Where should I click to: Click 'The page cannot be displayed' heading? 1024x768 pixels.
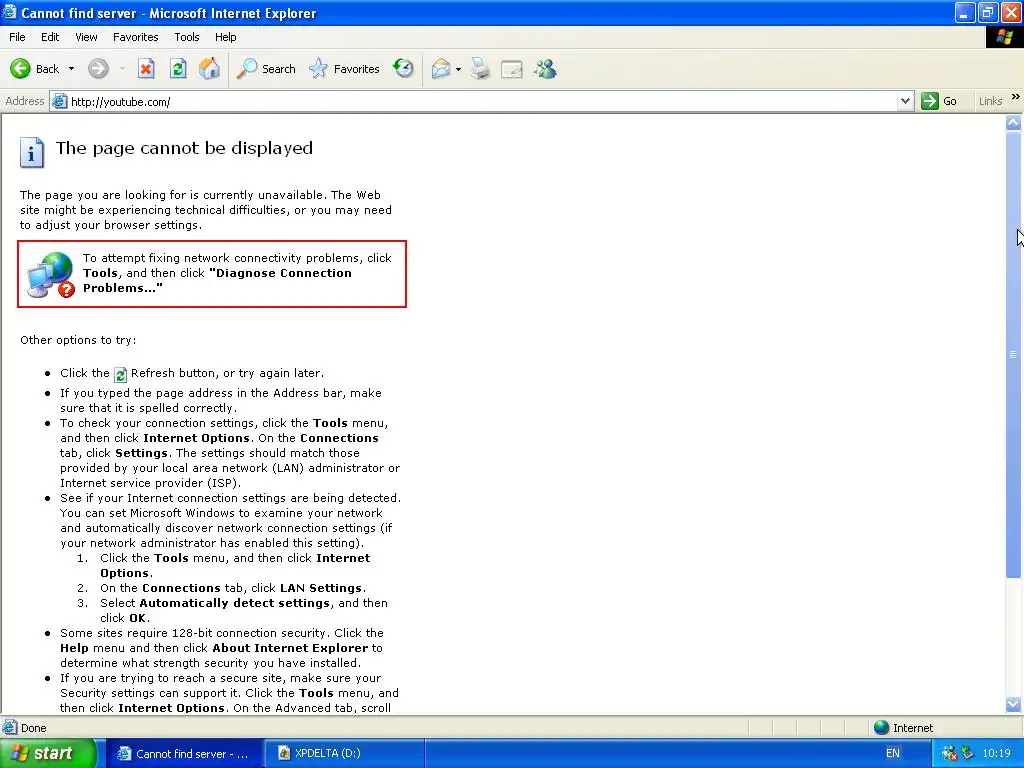pos(184,148)
